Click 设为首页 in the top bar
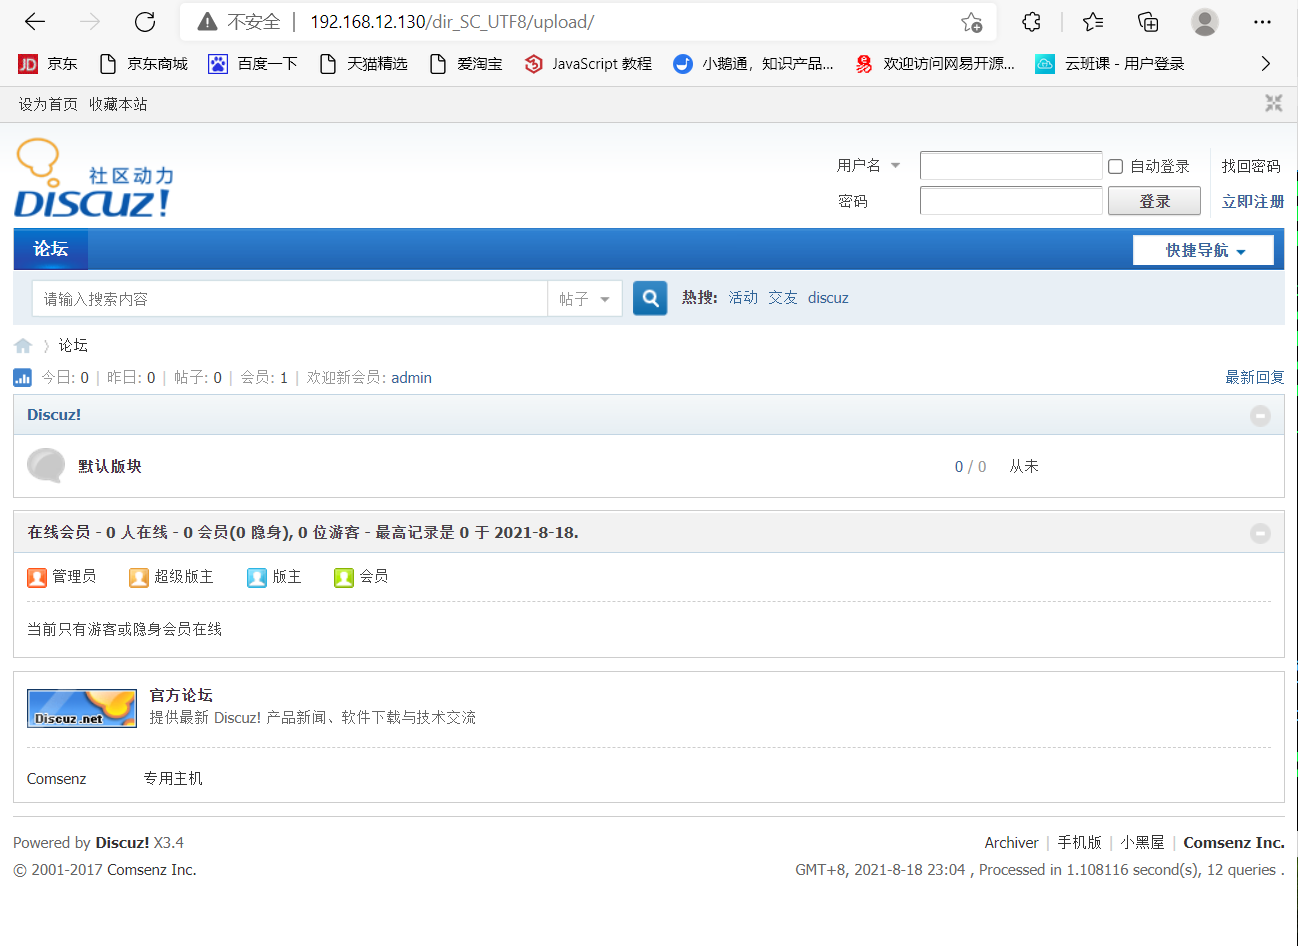Screen dimensions: 1298x946 [x=48, y=104]
